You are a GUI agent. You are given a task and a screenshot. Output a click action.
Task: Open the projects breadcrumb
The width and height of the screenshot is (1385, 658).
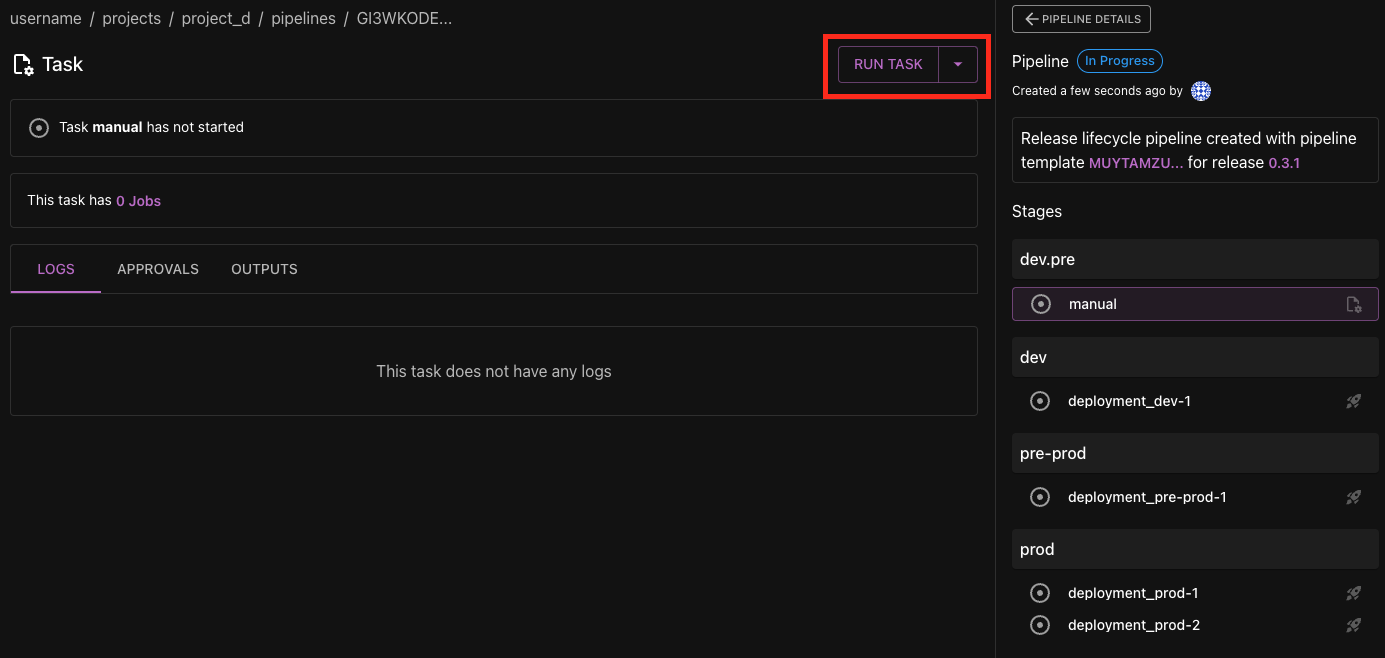[x=131, y=19]
